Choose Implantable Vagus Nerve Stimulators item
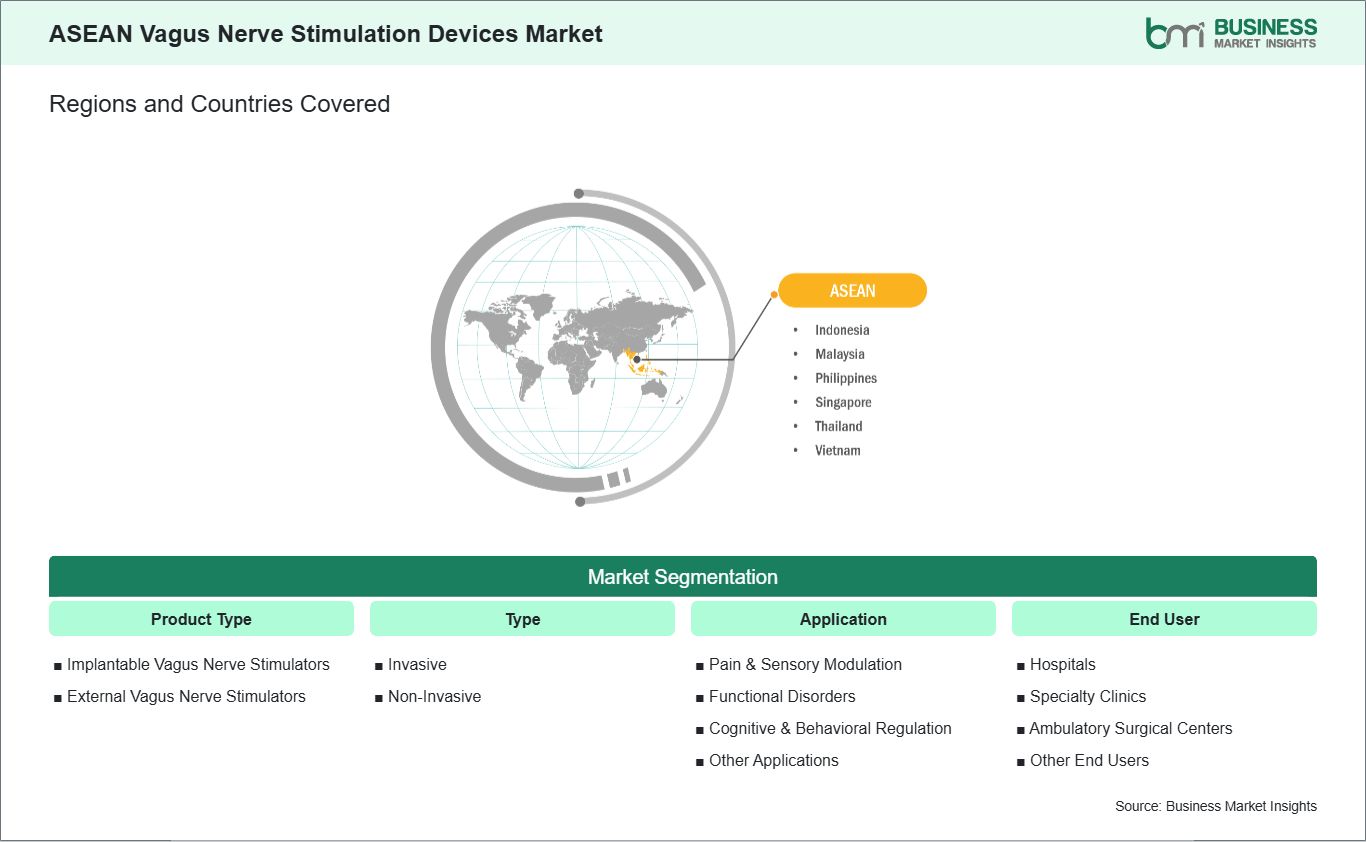Viewport: 1366px width, 842px height. coord(198,664)
